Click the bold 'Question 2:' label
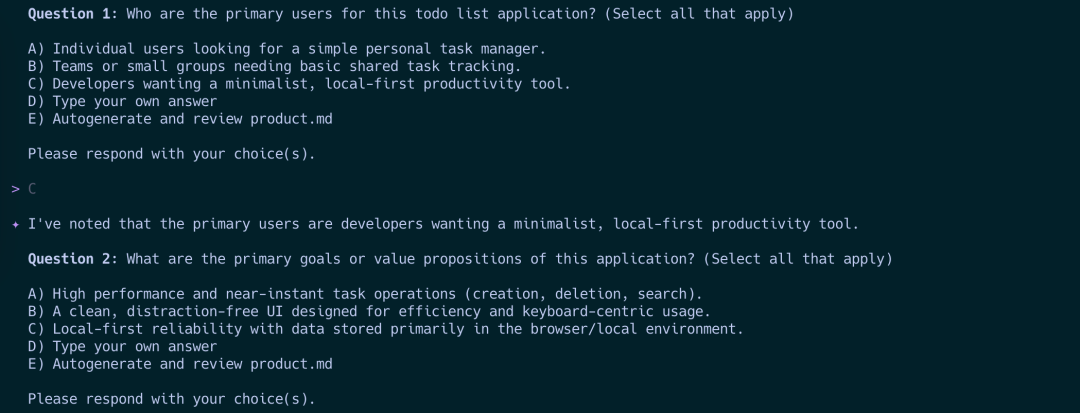This screenshot has height=413, width=1080. pyautogui.click(x=72, y=259)
